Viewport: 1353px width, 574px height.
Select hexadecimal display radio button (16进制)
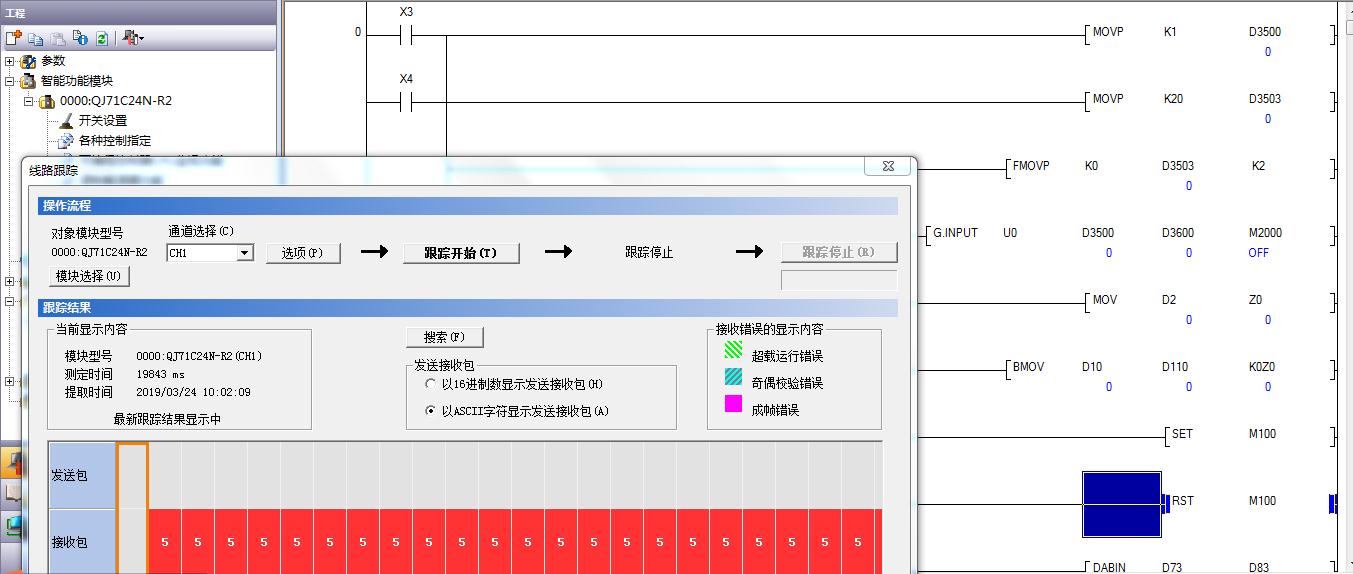pos(431,384)
